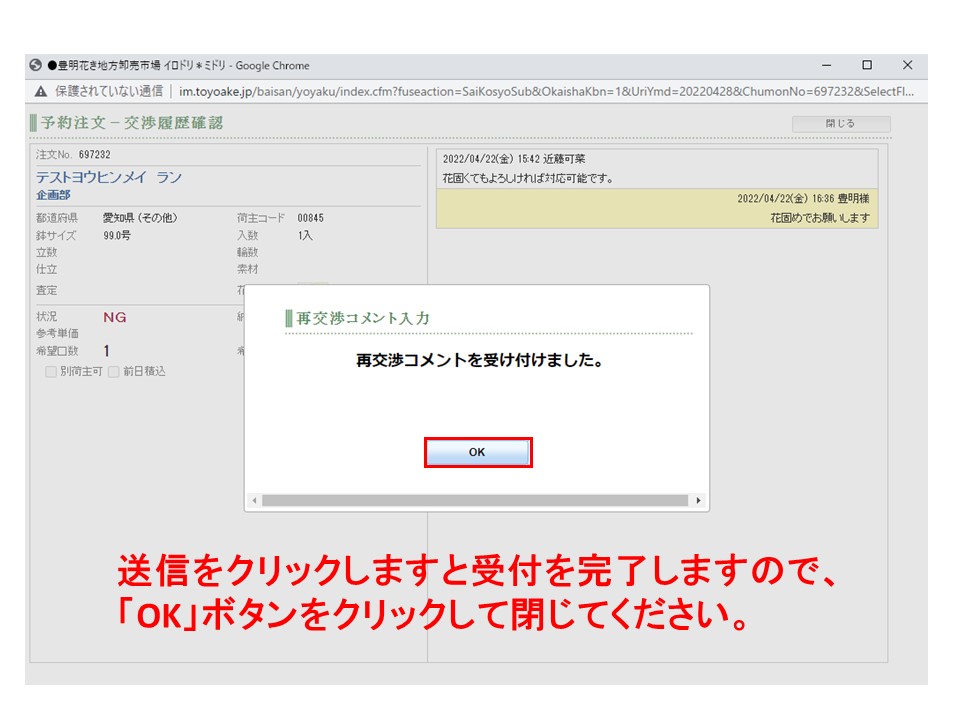This screenshot has width=960, height=720.
Task: Close the Chrome popup window
Action: pos(907,65)
